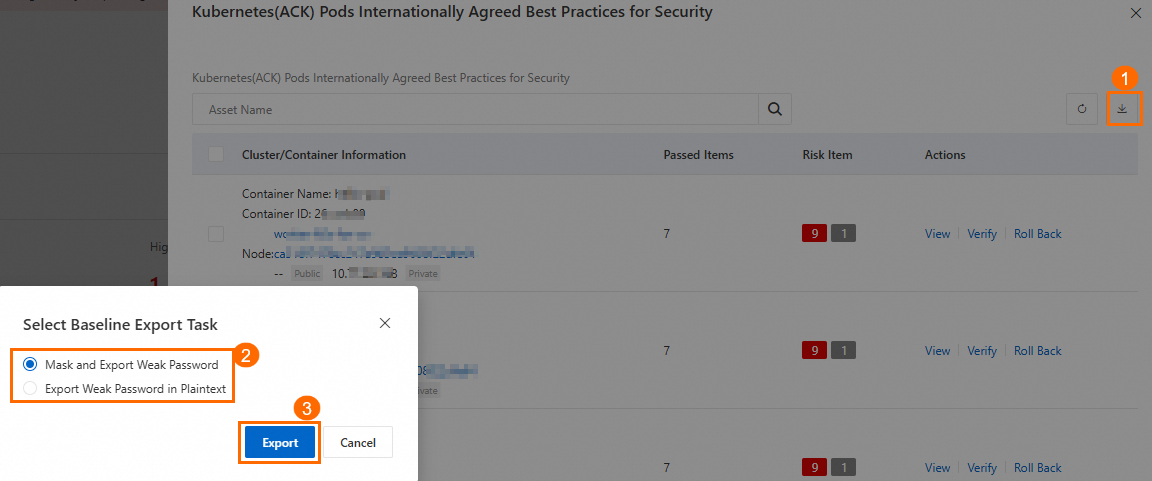
Task: Click Verify in the second row
Action: tap(982, 351)
